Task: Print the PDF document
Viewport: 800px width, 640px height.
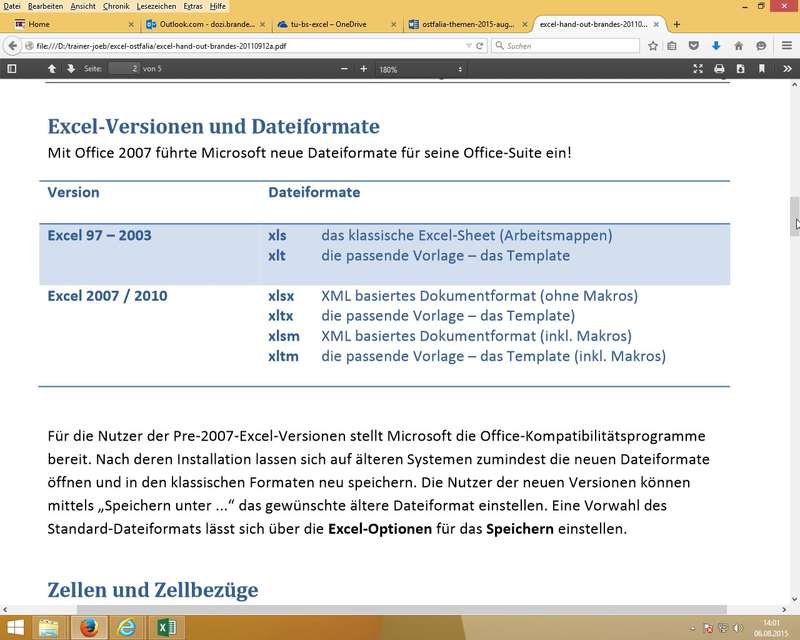Action: click(x=719, y=69)
